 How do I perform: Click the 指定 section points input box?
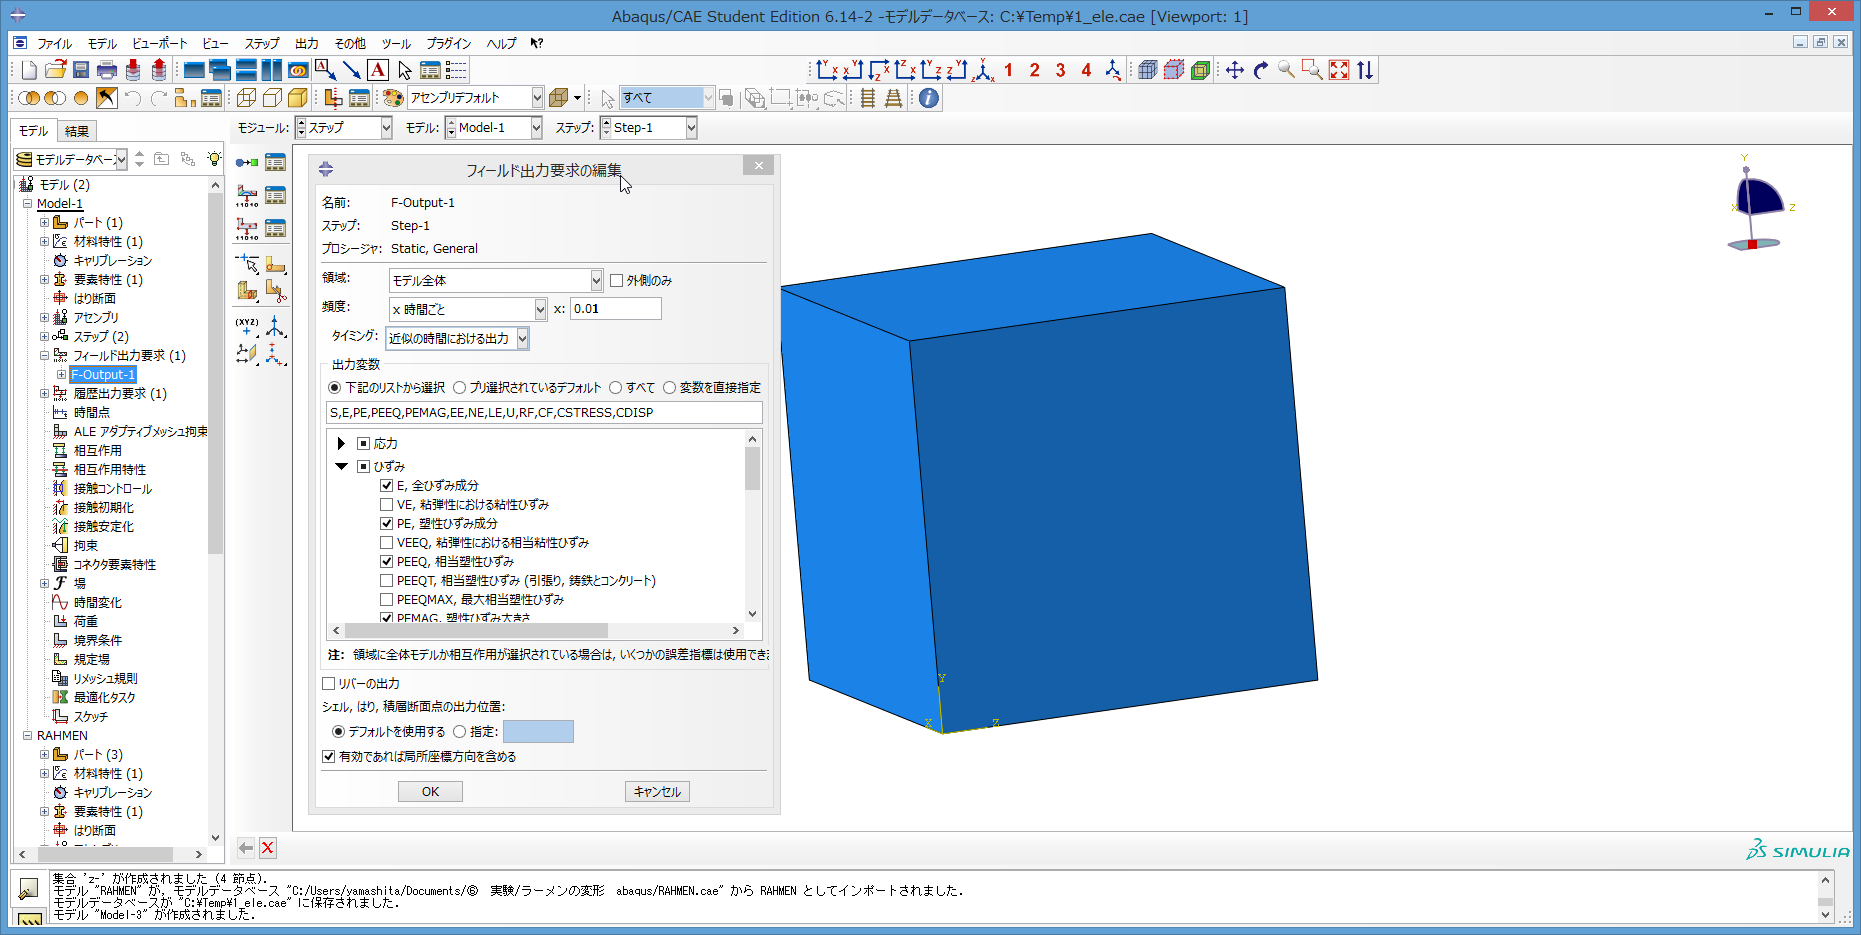[x=538, y=732]
